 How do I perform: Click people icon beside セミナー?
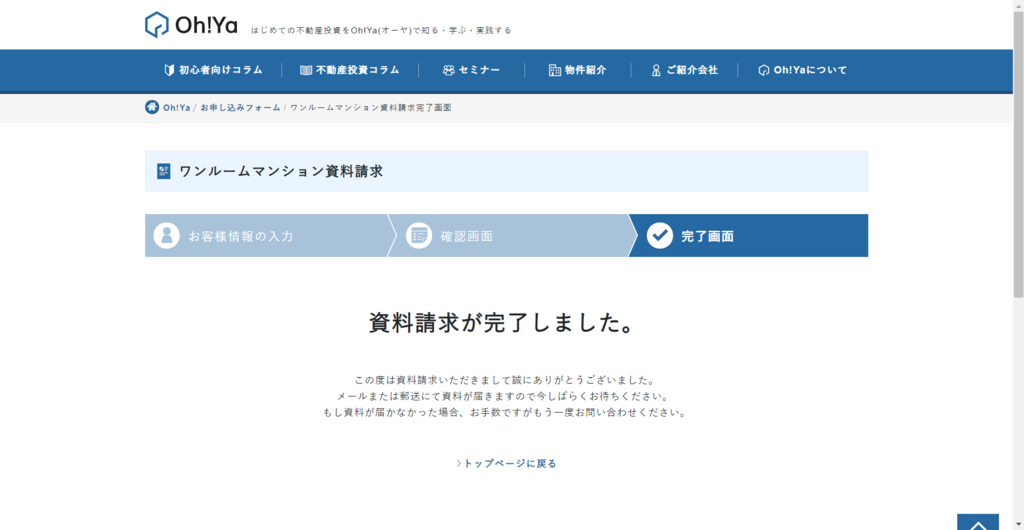(x=448, y=70)
